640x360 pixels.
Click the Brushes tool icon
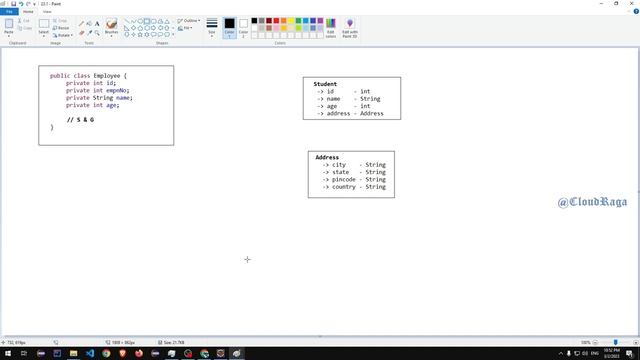pos(111,24)
